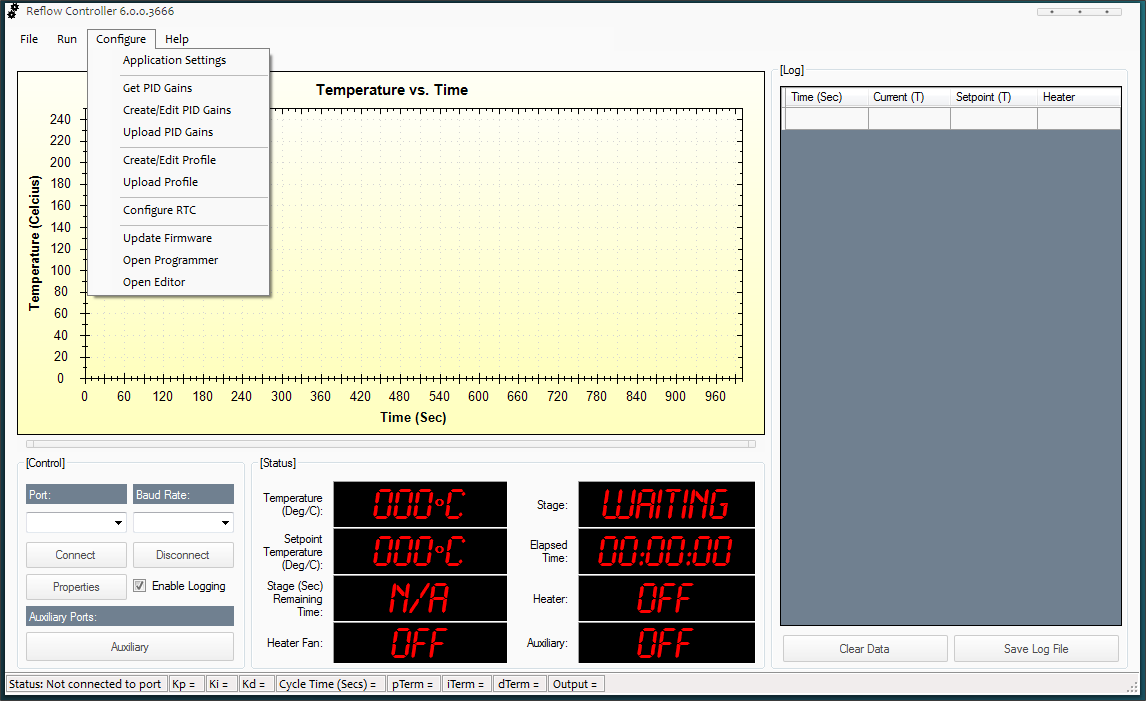Click the Save Log File button
The image size is (1146, 701).
[1036, 649]
